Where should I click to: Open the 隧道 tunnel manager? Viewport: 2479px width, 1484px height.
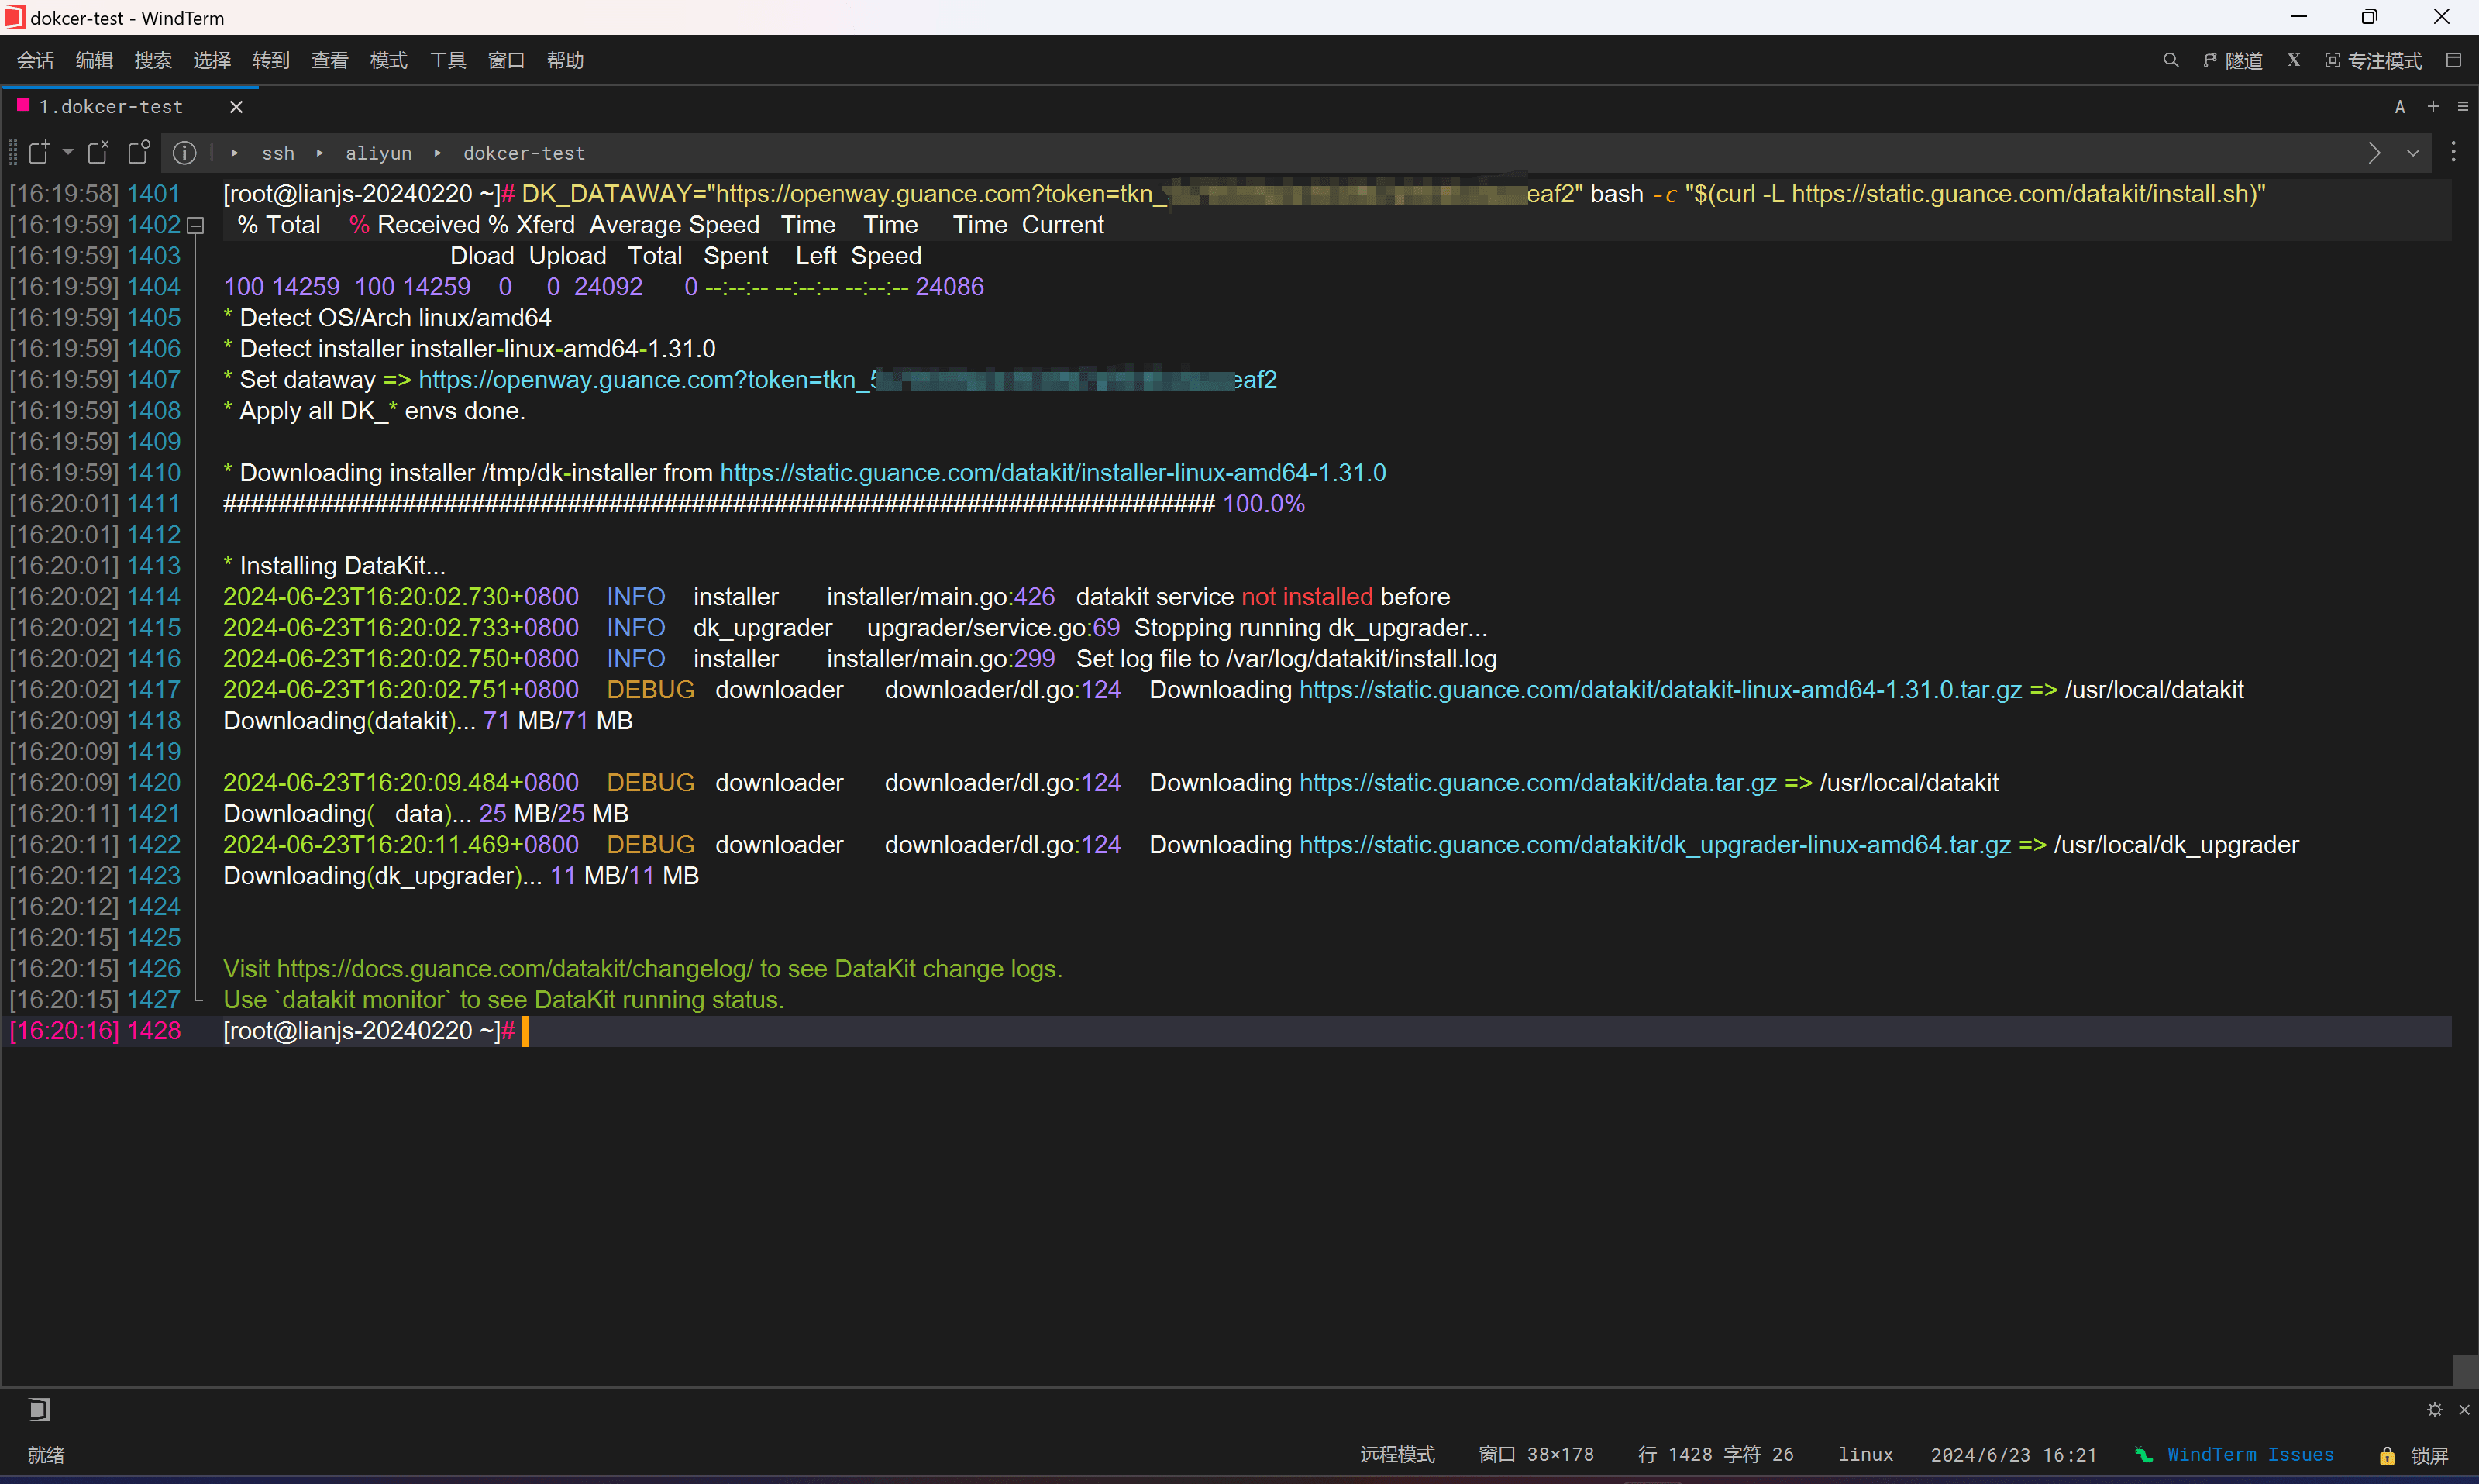[x=2233, y=60]
